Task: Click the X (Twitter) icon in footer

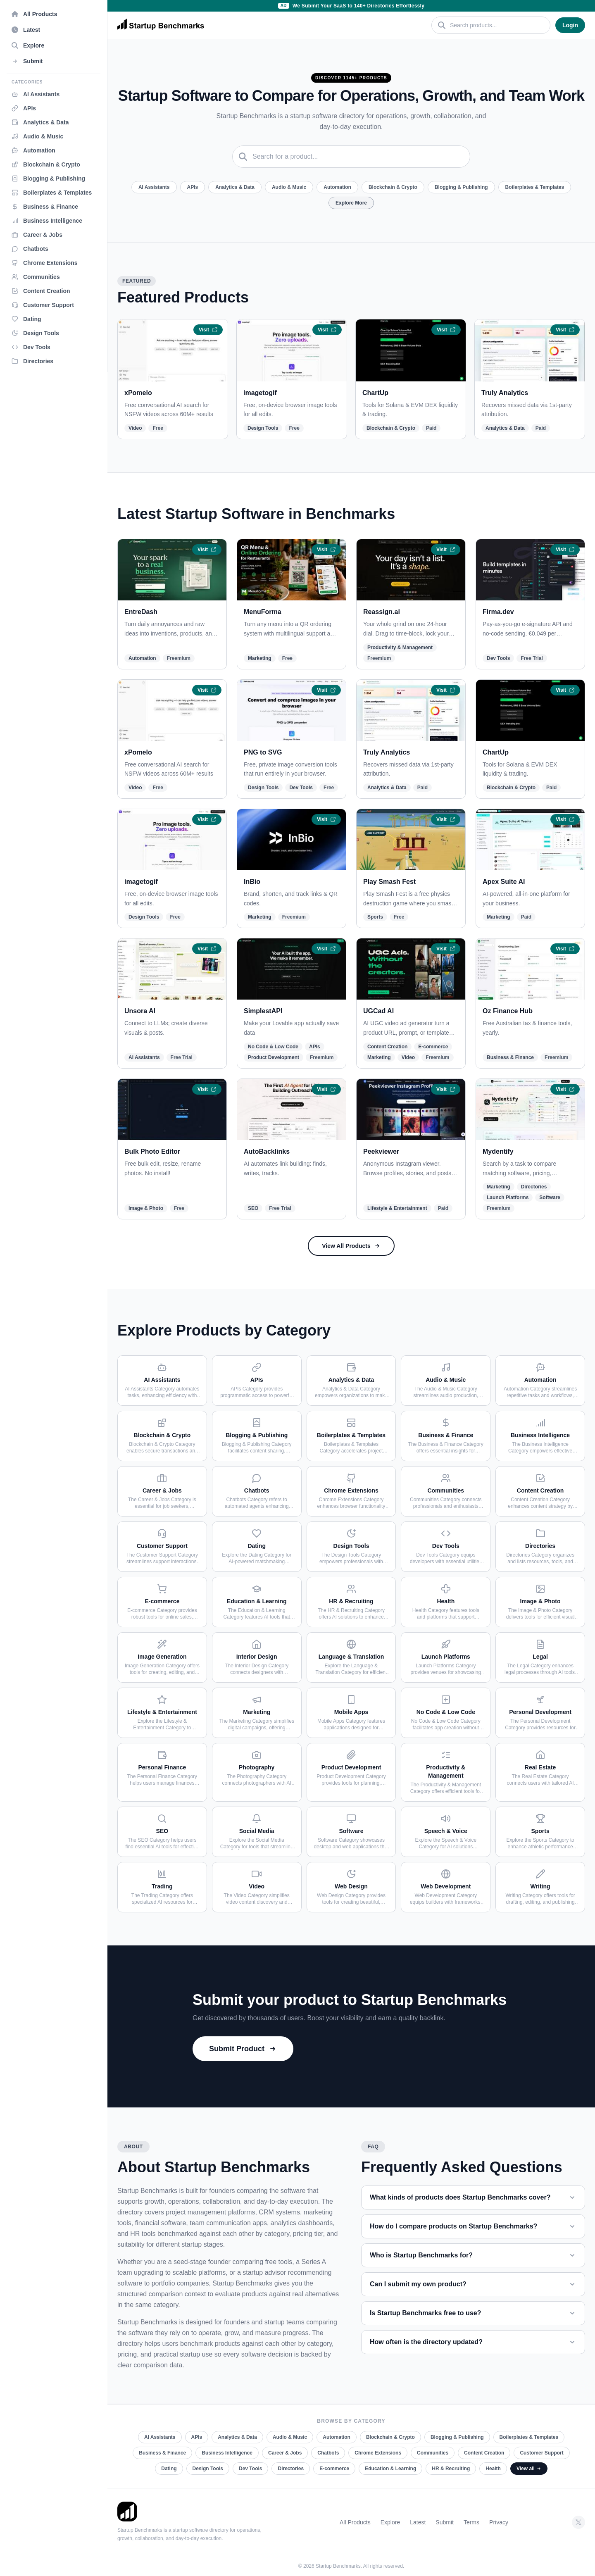Action: click(578, 2522)
